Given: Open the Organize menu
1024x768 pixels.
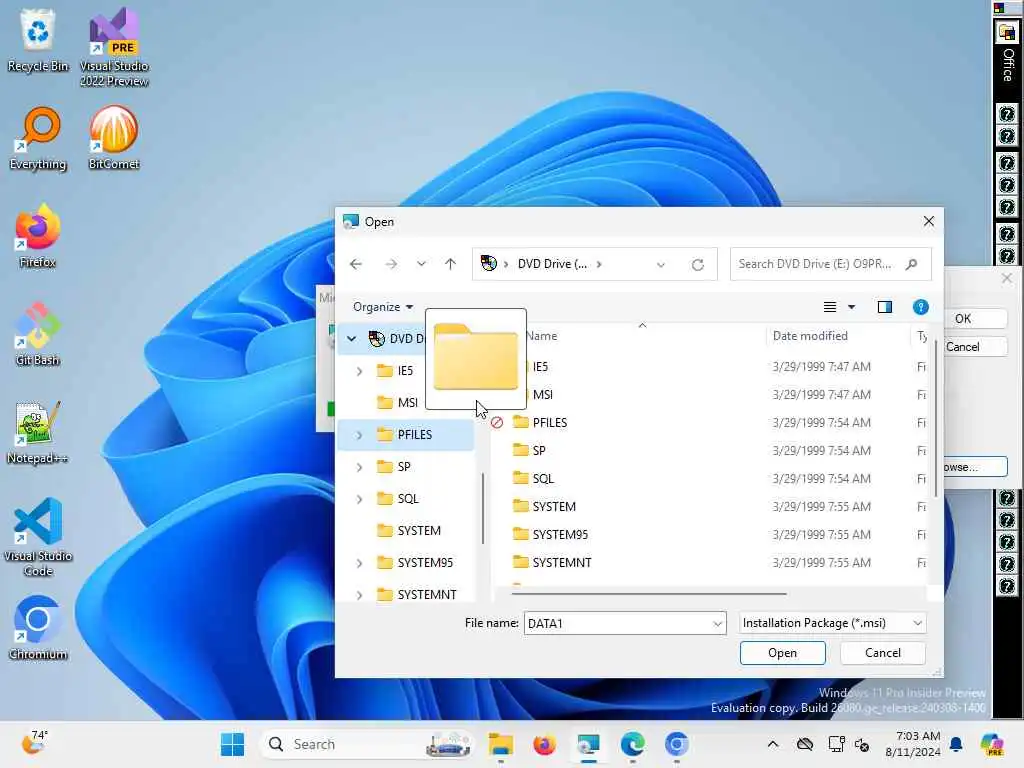Looking at the screenshot, I should click(383, 307).
